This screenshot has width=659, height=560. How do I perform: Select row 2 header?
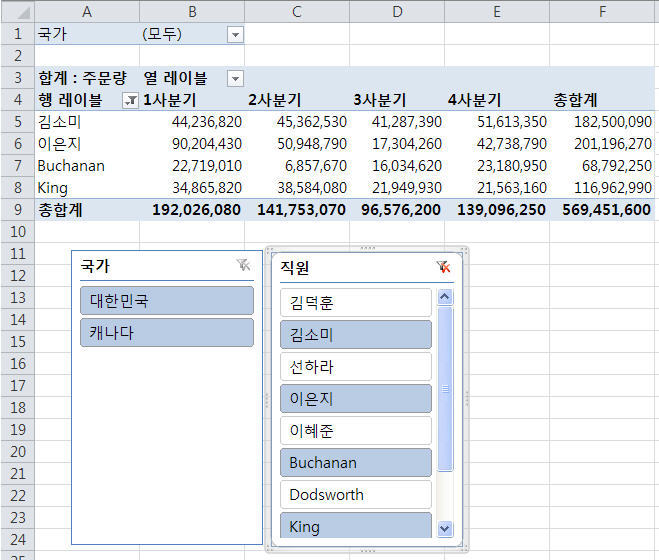click(x=18, y=55)
